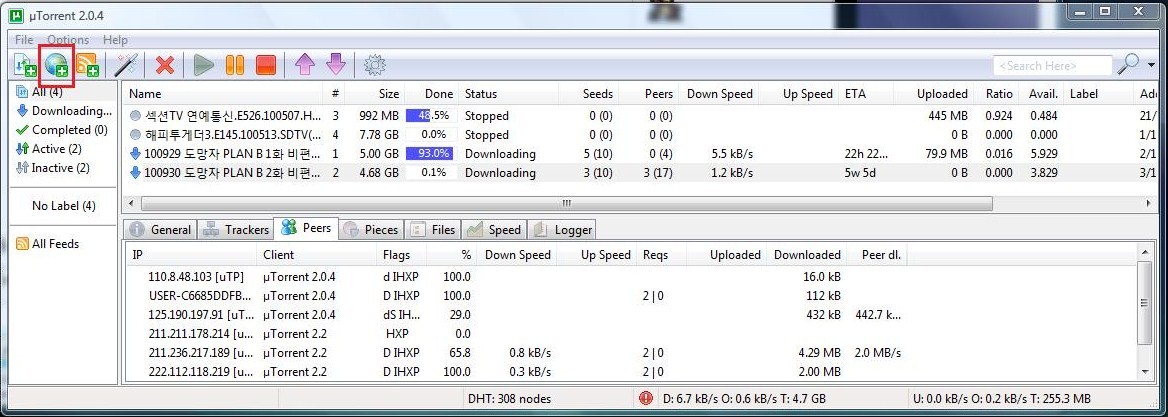Click the orange Pause torrent icon

point(235,66)
